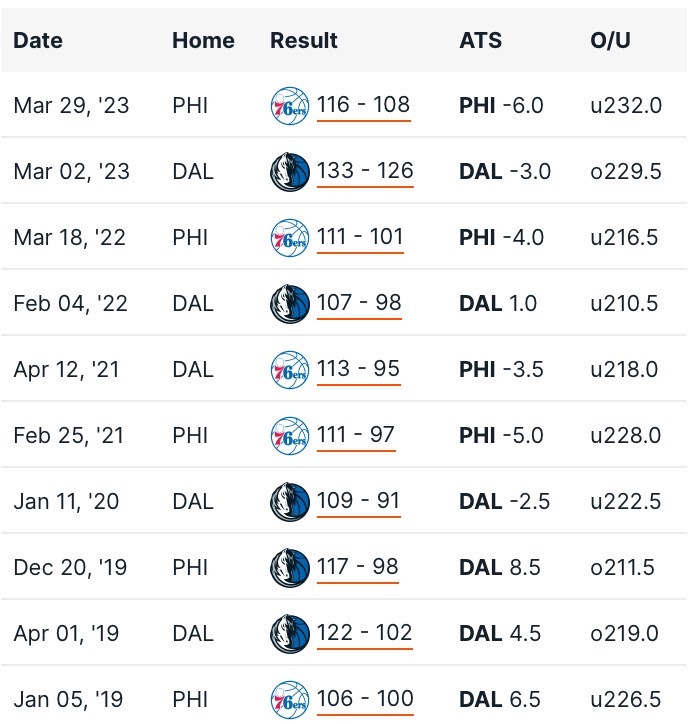Screen dimensions: 693x724
Task: Select the Result column header
Action: [304, 41]
